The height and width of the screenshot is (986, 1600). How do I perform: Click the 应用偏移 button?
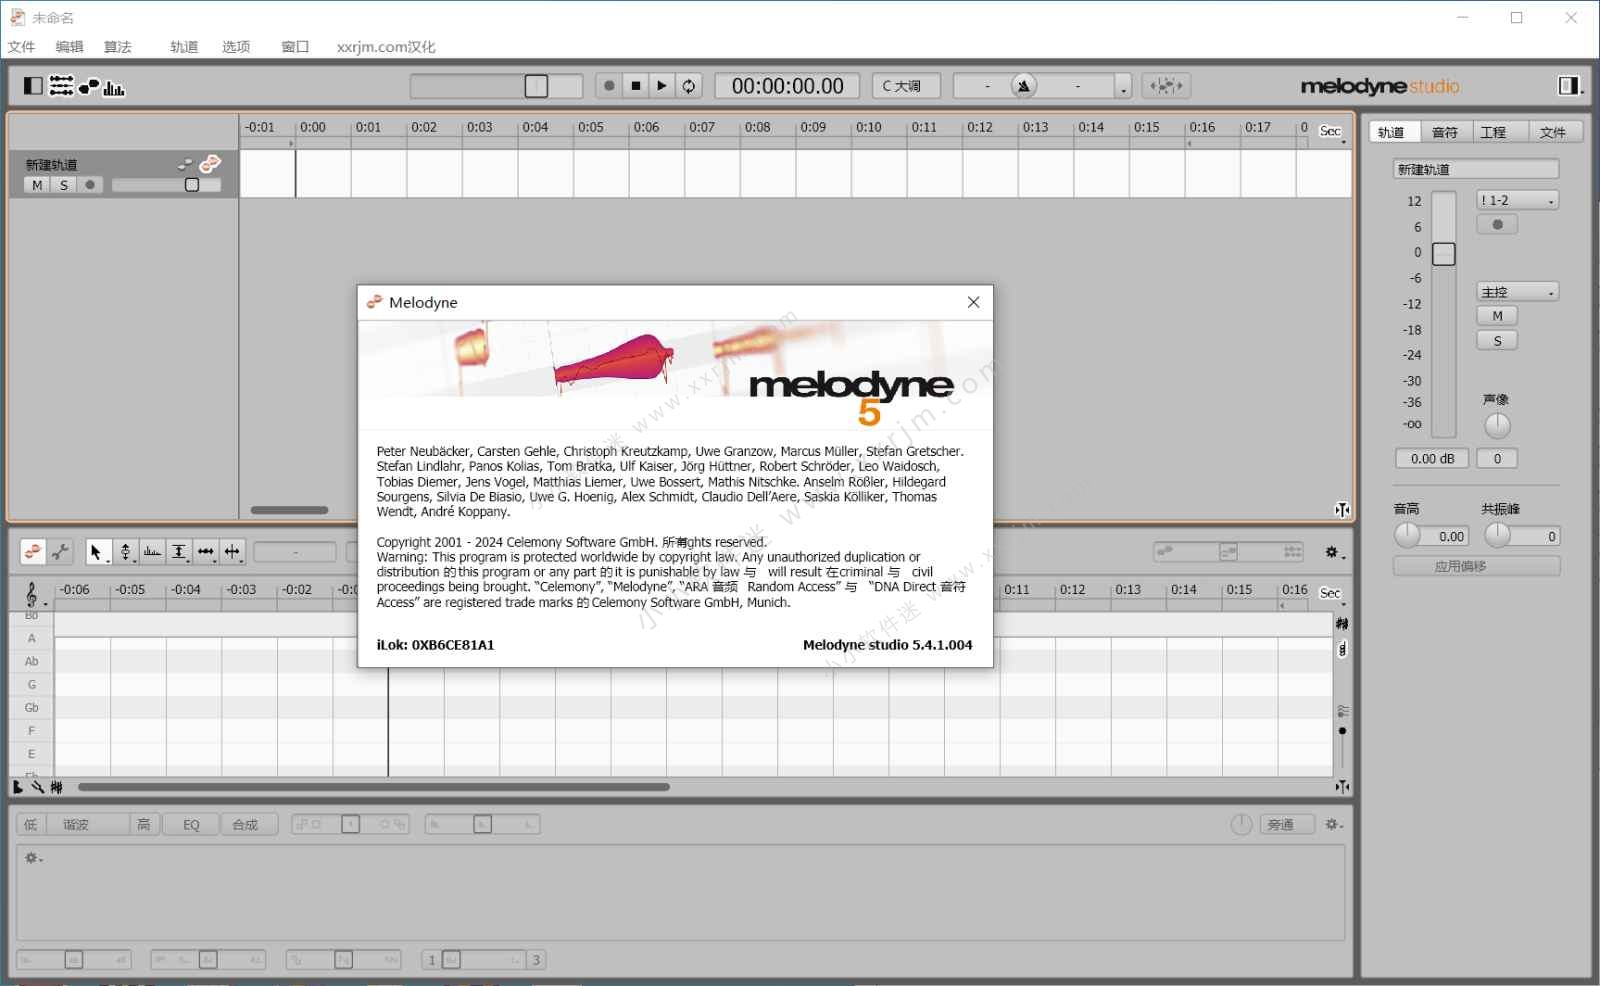click(1476, 566)
